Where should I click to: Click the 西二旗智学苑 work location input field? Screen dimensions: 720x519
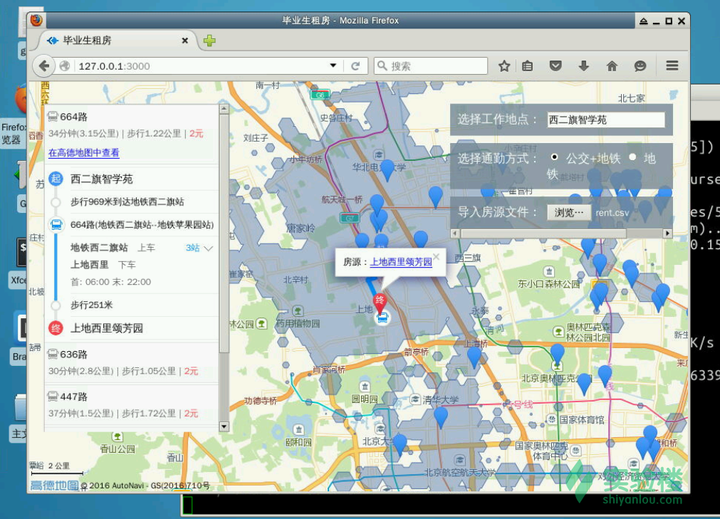tap(606, 120)
